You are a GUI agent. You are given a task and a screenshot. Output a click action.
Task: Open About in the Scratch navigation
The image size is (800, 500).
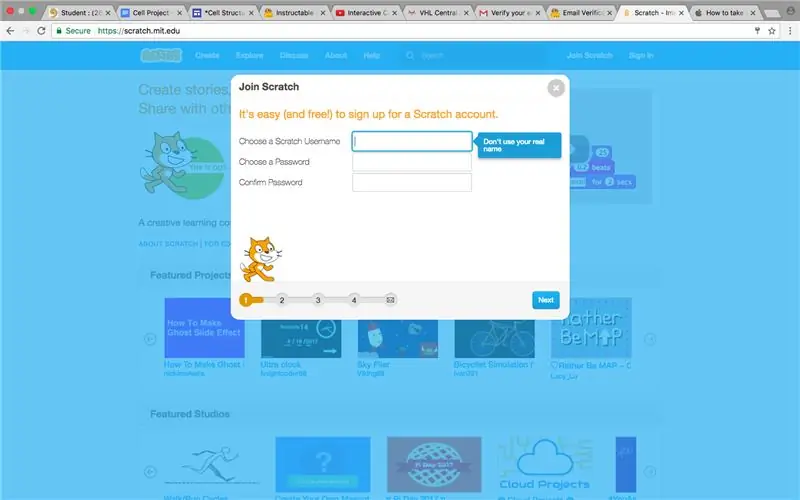click(x=336, y=55)
